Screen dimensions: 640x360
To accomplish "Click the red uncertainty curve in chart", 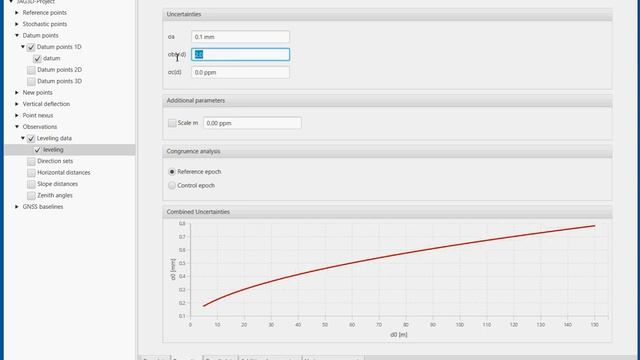I will (x=378, y=257).
